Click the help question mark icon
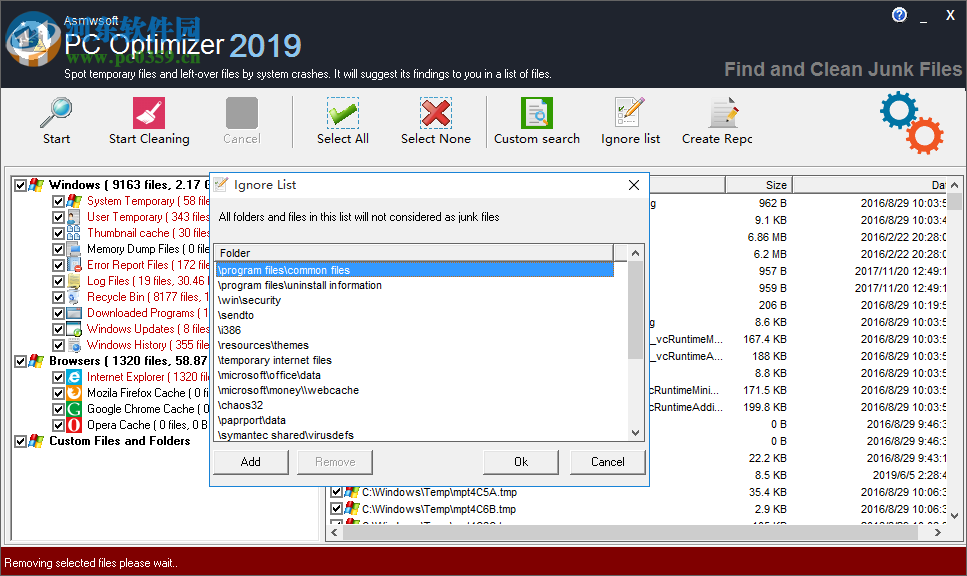 [x=898, y=14]
